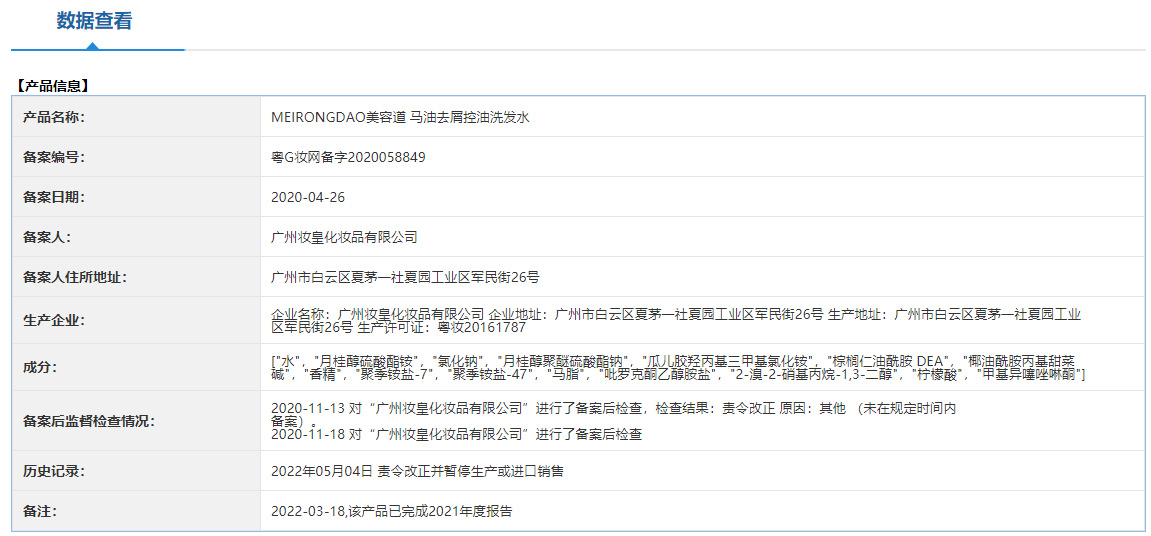Click the 成分 label cell

coord(136,367)
